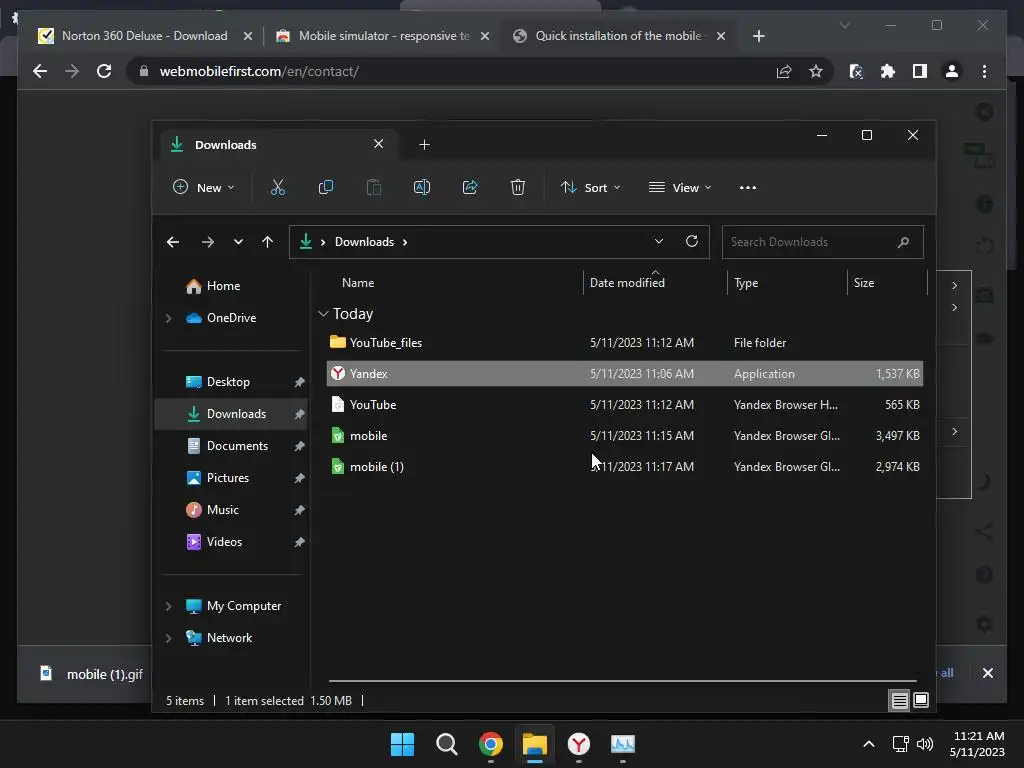Open Windows Start menu
Viewport: 1024px width, 768px height.
pyautogui.click(x=402, y=744)
